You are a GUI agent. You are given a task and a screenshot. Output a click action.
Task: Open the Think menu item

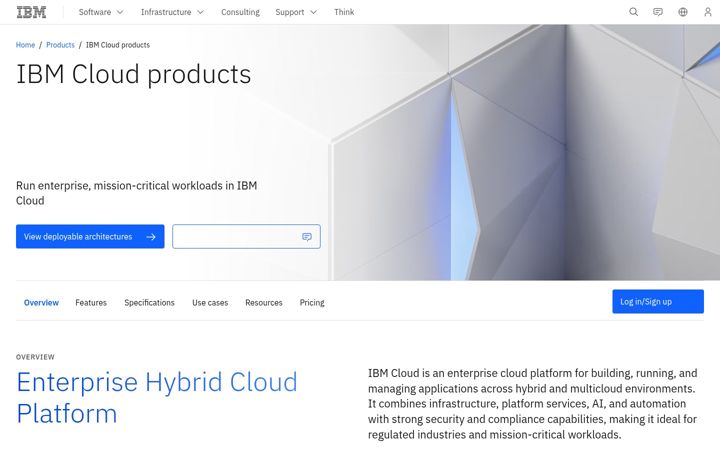tap(344, 12)
